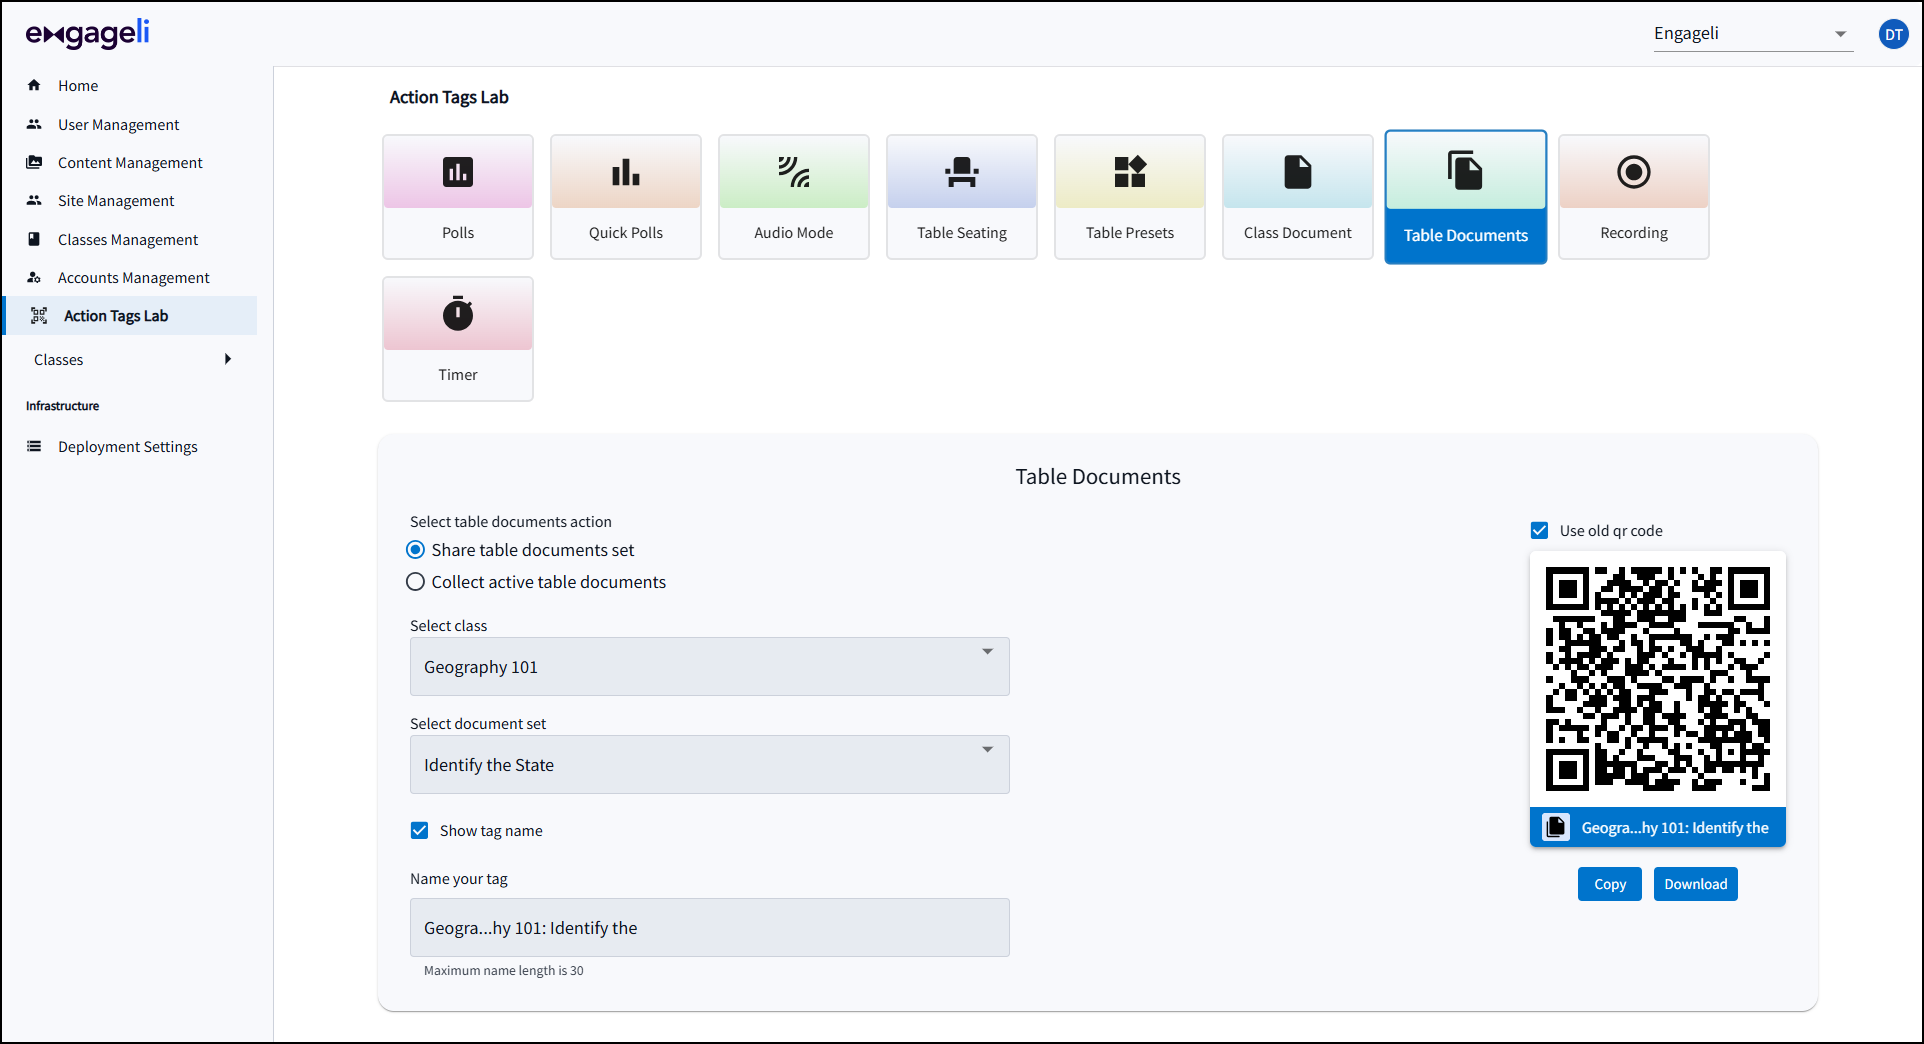Select the Class Document file icon
The width and height of the screenshot is (1924, 1044).
point(1298,172)
